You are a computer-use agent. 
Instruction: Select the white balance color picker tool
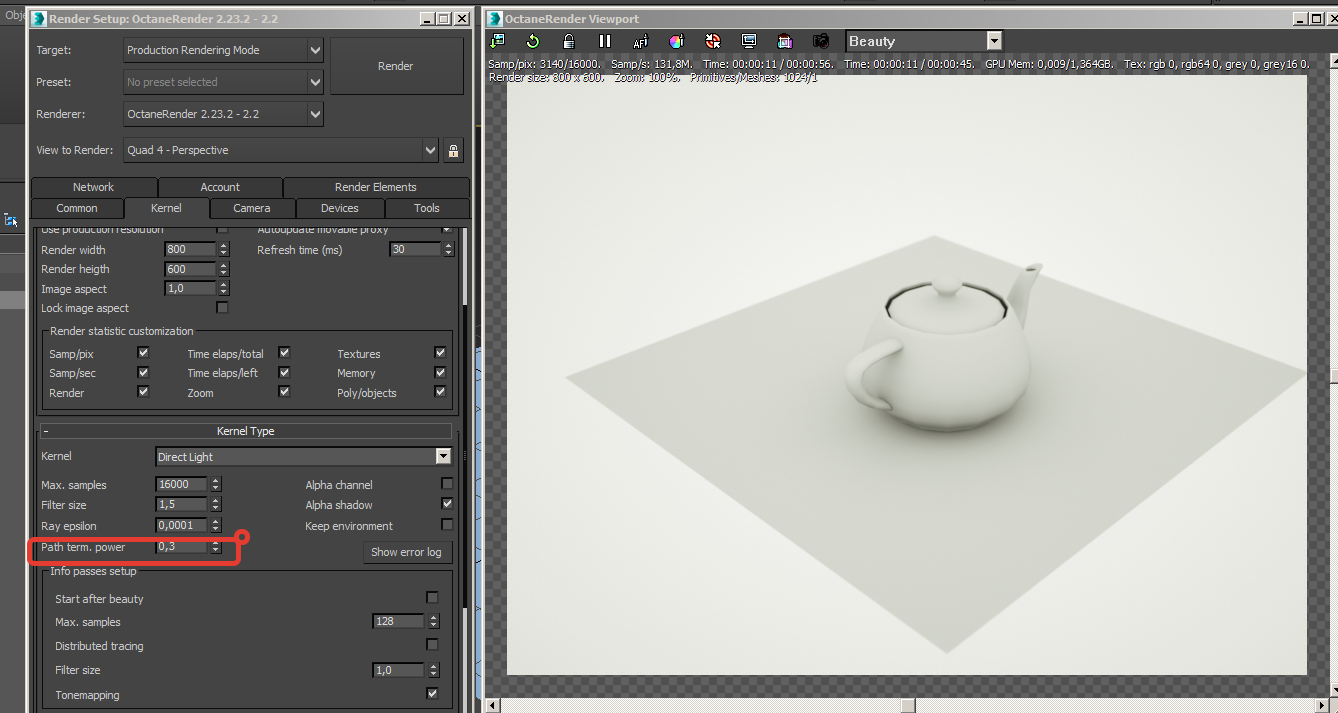click(677, 41)
